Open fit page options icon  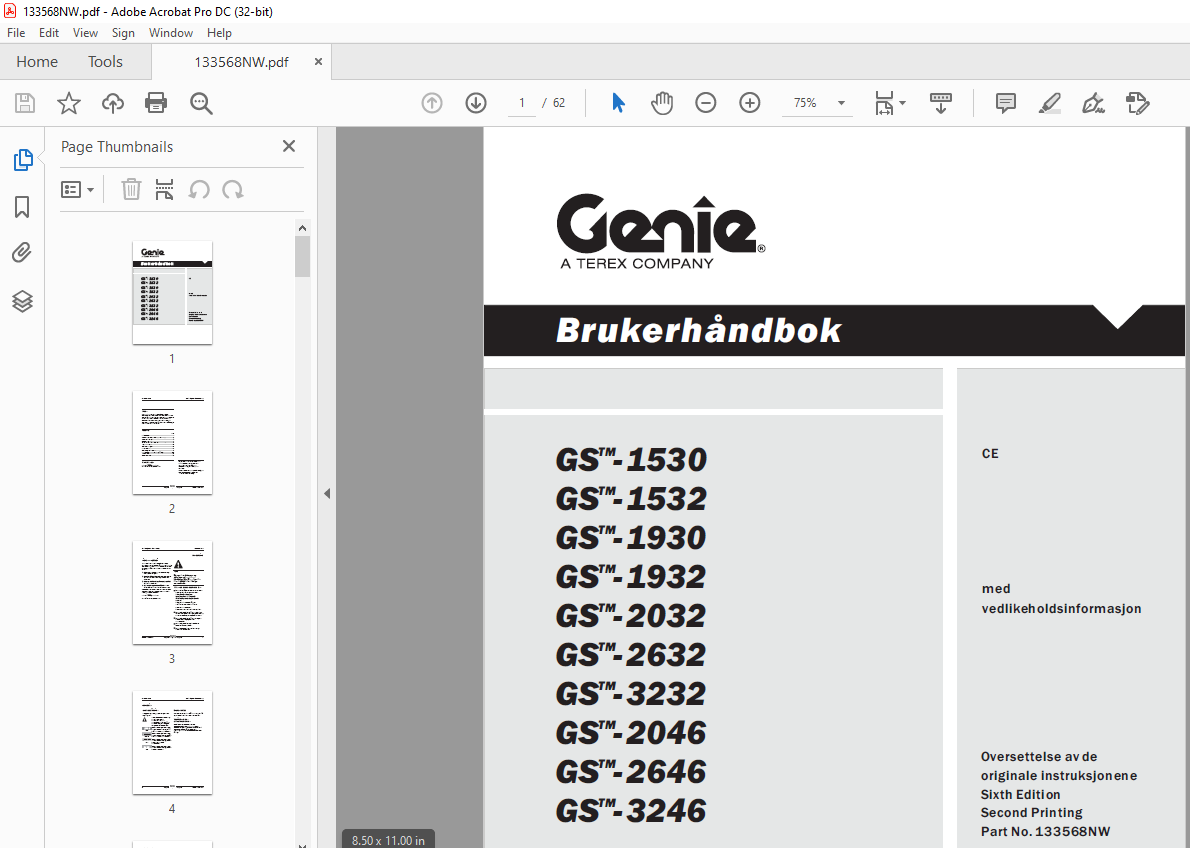click(884, 102)
